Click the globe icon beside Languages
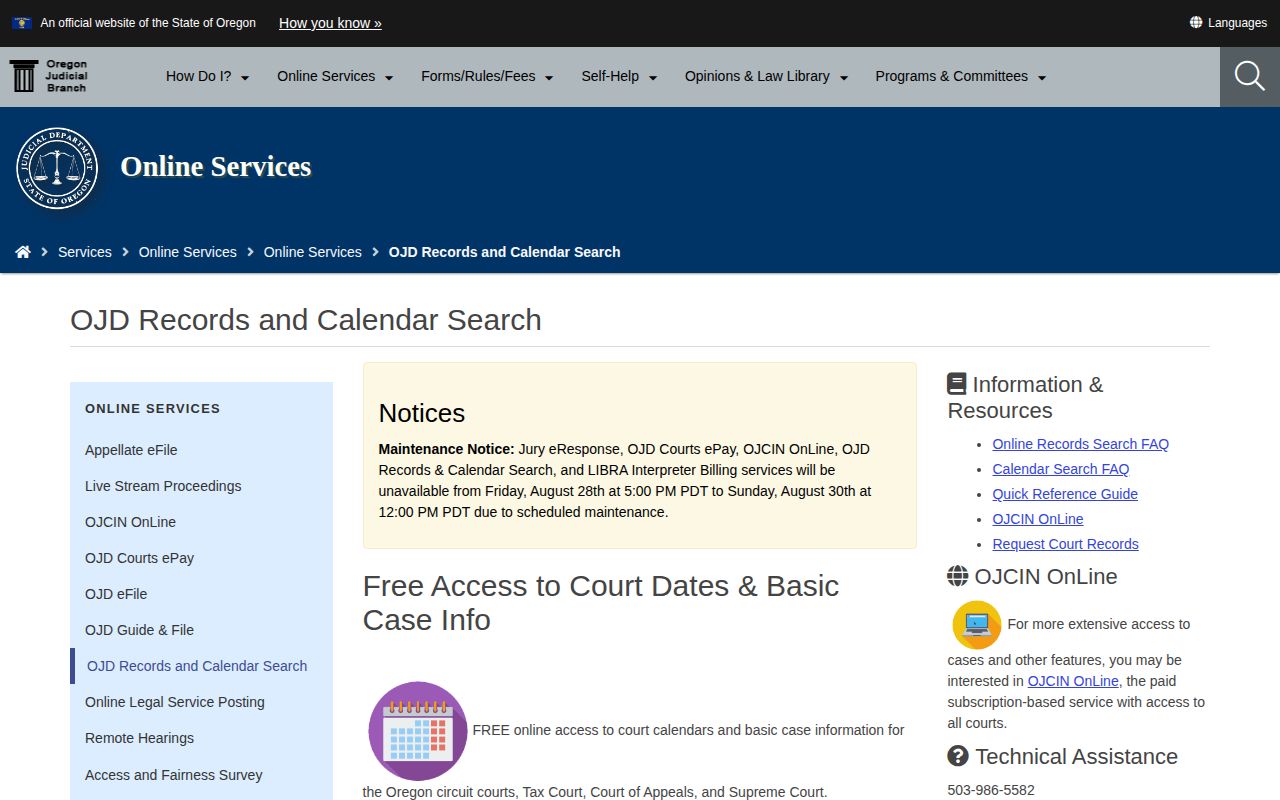The image size is (1280, 800). (1196, 22)
